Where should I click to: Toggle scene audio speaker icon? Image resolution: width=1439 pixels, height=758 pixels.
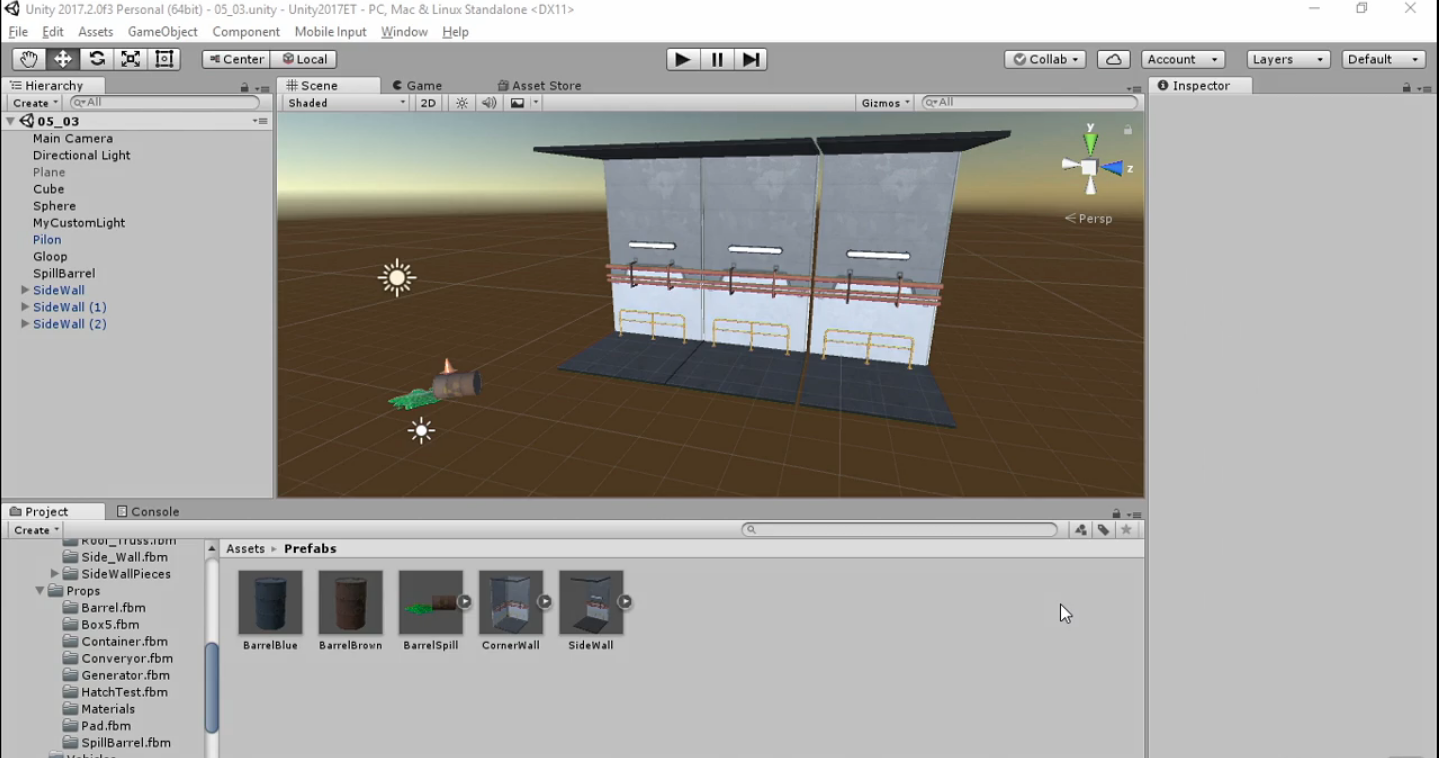pos(489,103)
